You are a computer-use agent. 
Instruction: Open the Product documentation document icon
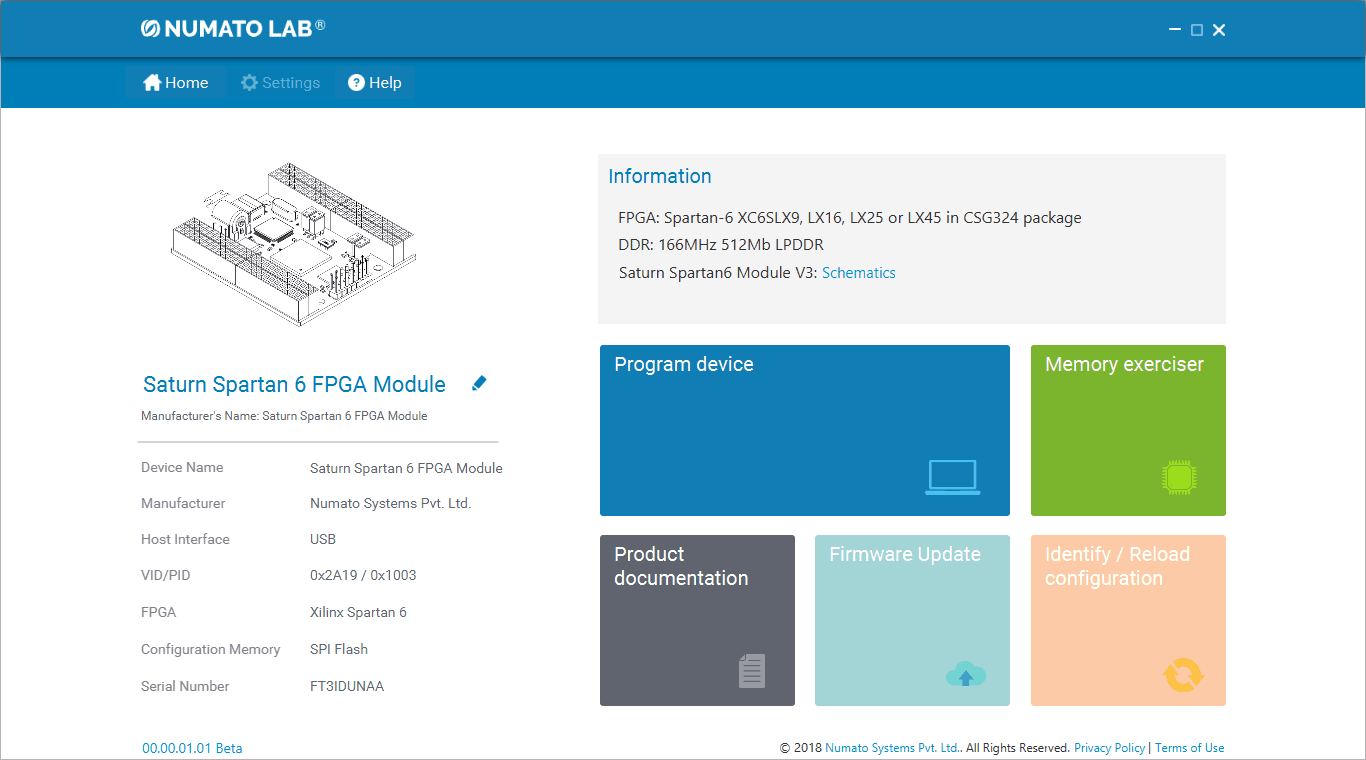pyautogui.click(x=750, y=670)
